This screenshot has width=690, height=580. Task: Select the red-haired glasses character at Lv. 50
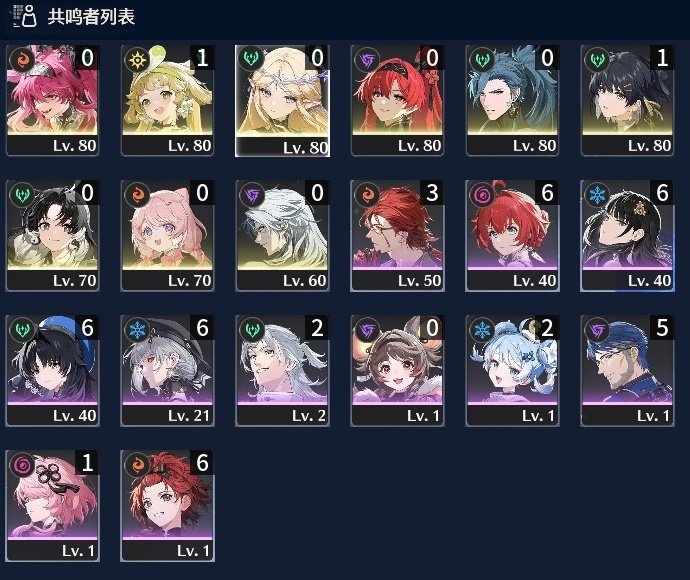tap(397, 235)
